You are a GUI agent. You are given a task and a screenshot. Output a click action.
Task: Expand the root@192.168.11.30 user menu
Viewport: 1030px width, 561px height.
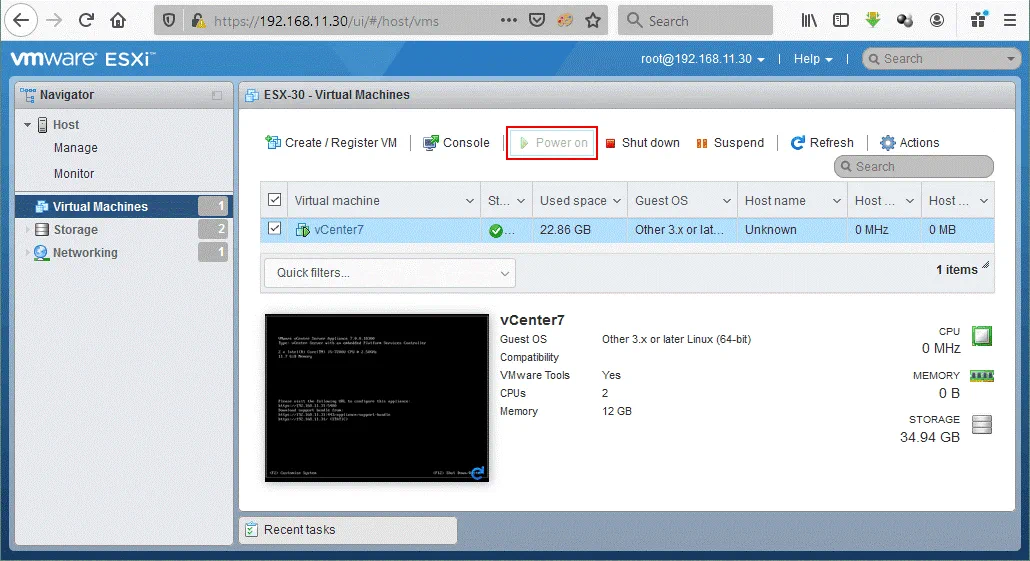[703, 59]
